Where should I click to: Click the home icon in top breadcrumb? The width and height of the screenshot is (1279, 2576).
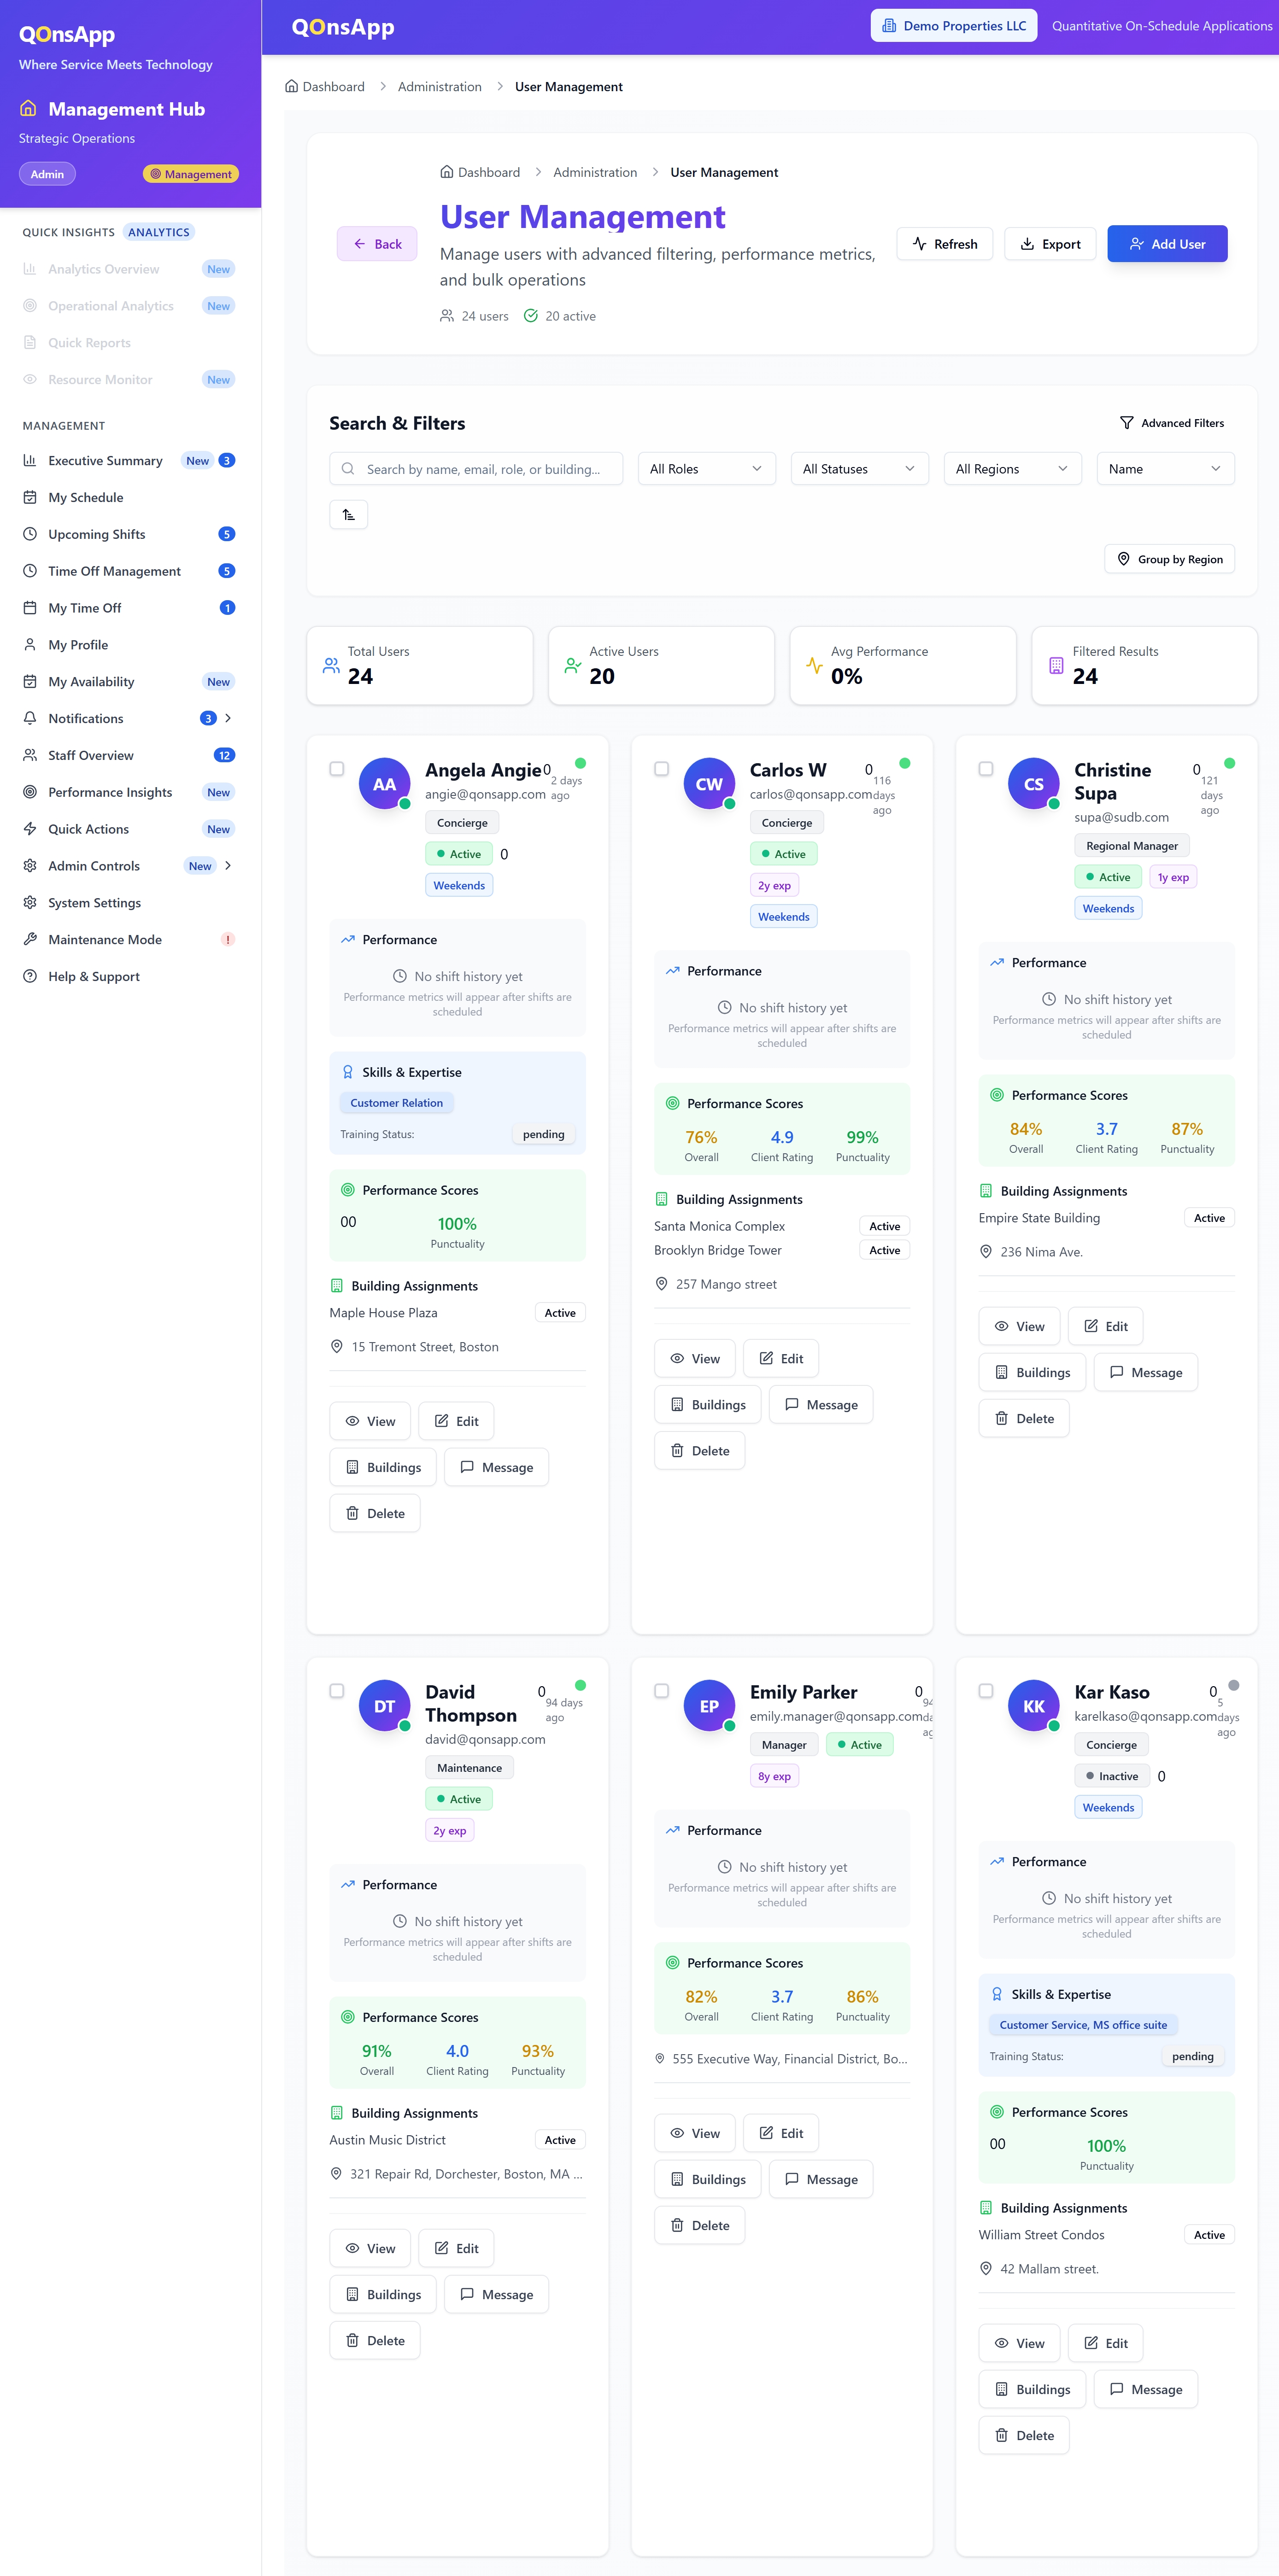click(x=291, y=87)
